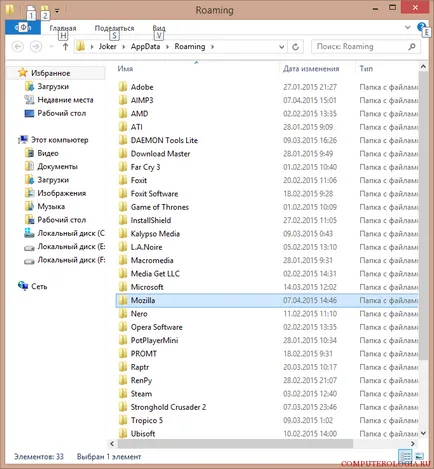Select Рабочий стол icon under Избранное
Image resolution: width=434 pixels, height=469 pixels.
(x=29, y=113)
